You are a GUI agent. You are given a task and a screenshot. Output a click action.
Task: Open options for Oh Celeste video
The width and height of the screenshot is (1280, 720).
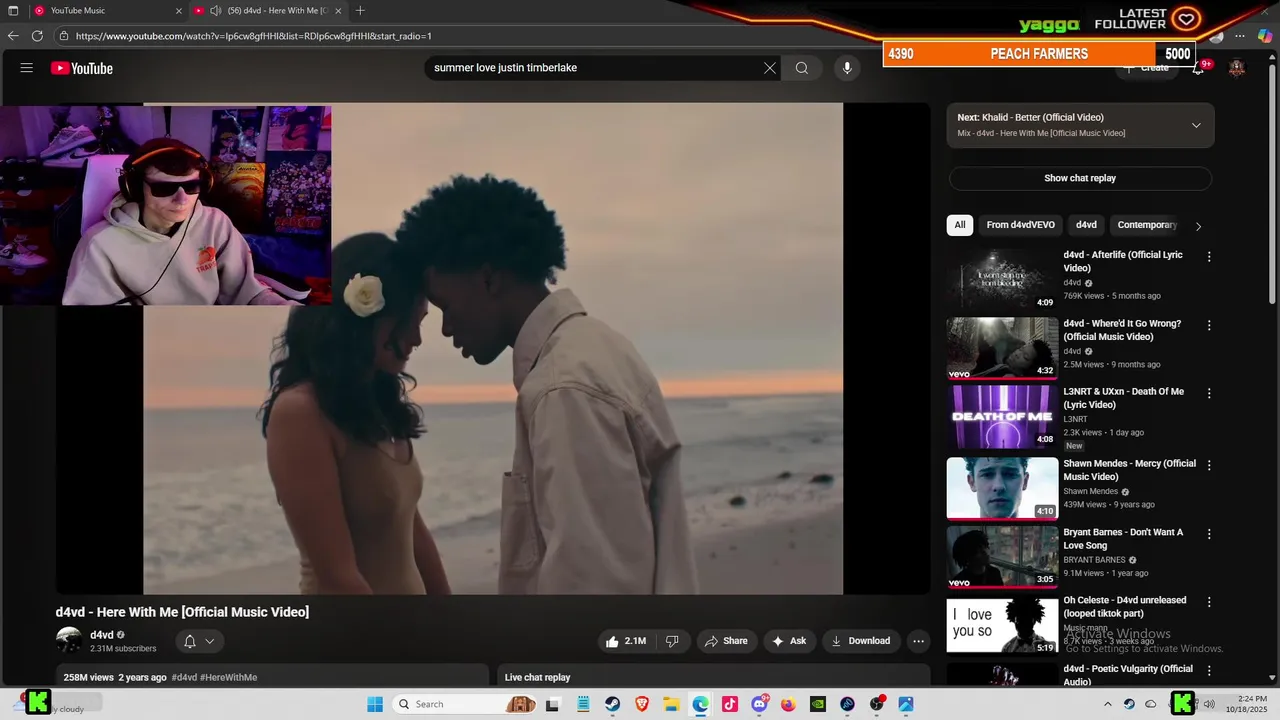tap(1209, 602)
